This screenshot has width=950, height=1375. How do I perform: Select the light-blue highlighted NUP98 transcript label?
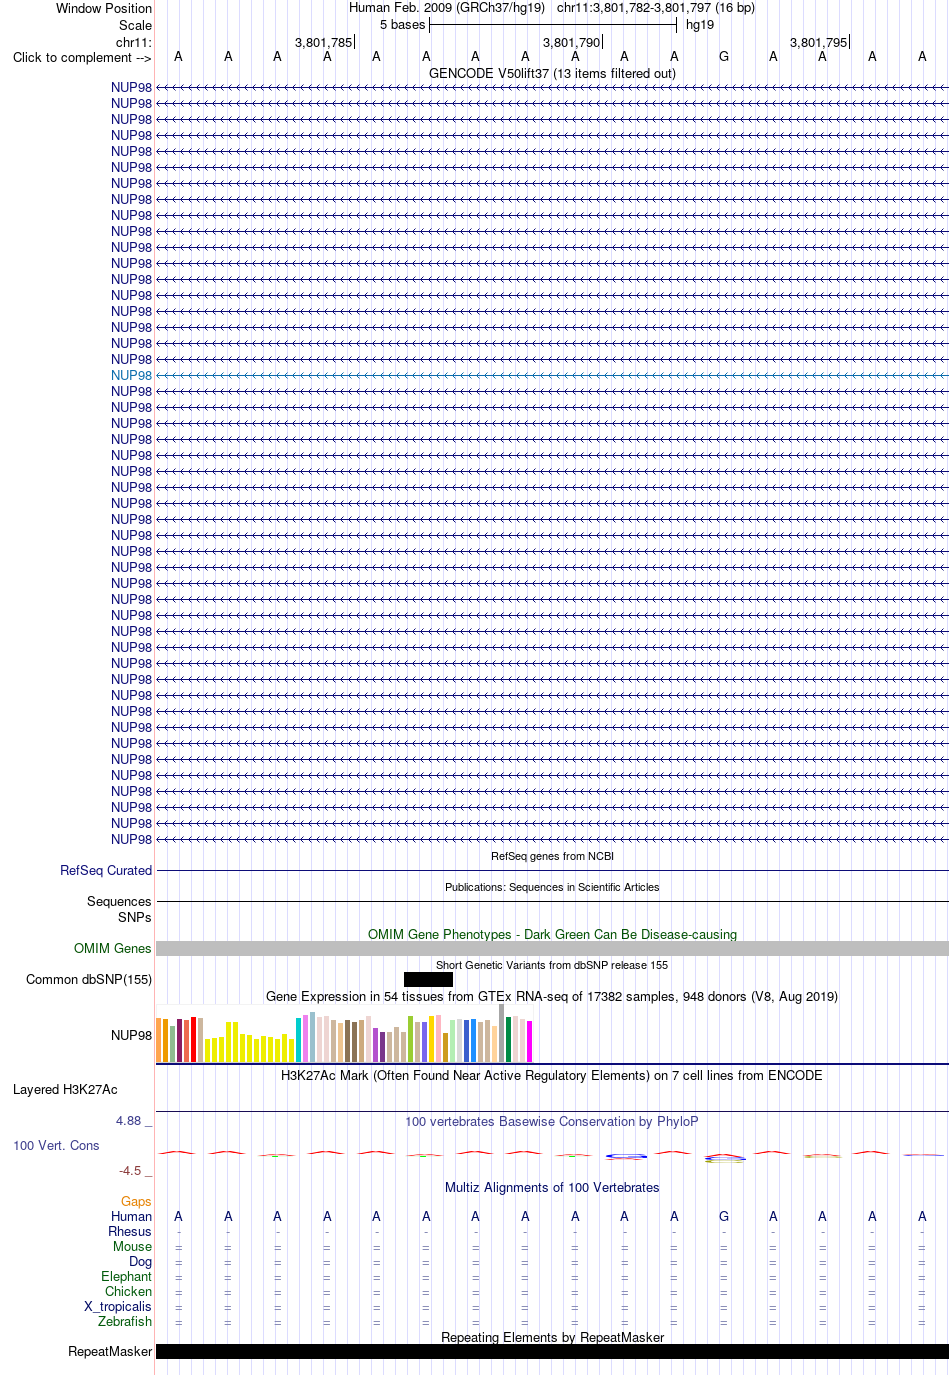point(132,375)
